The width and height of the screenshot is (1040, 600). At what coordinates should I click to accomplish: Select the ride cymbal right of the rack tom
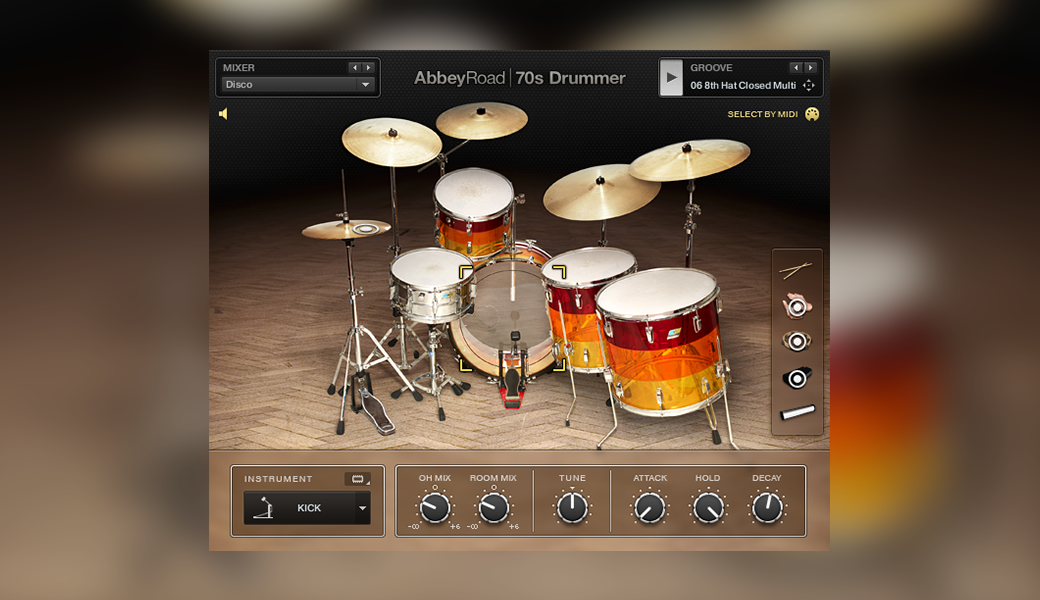601,192
